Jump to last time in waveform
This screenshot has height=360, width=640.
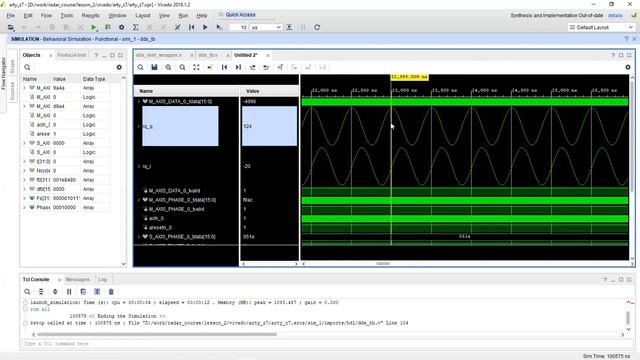point(238,67)
